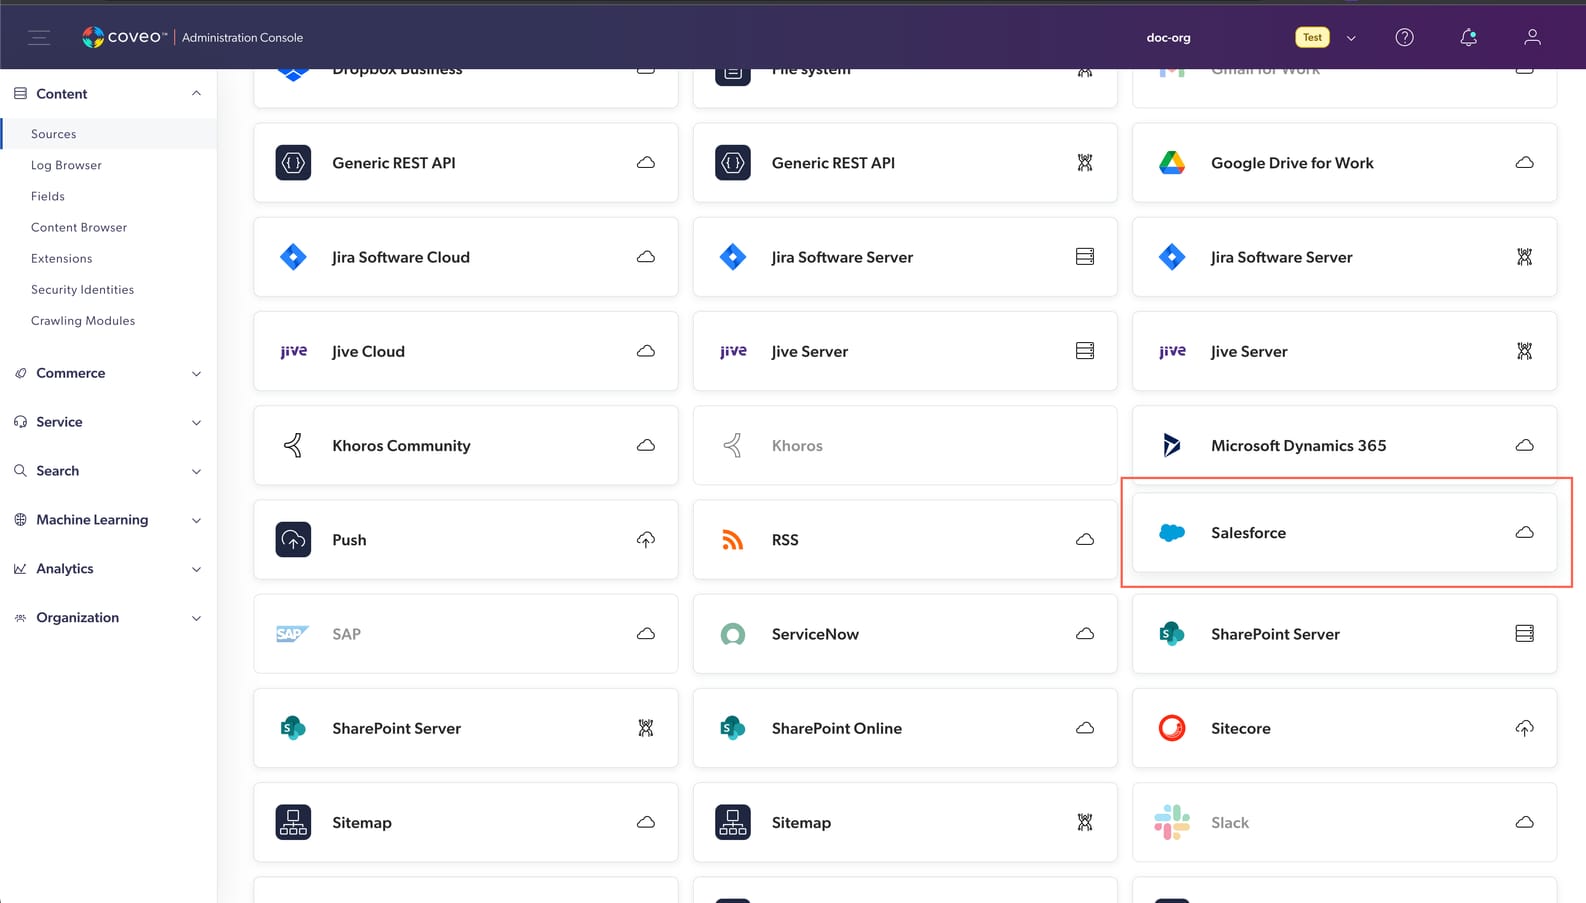
Task: Click the Slack logo
Action: coord(1172,822)
